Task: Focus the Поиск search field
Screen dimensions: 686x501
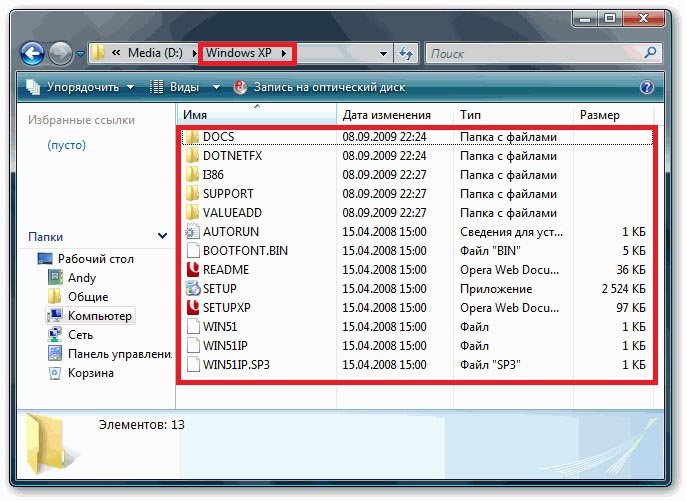Action: [534, 54]
